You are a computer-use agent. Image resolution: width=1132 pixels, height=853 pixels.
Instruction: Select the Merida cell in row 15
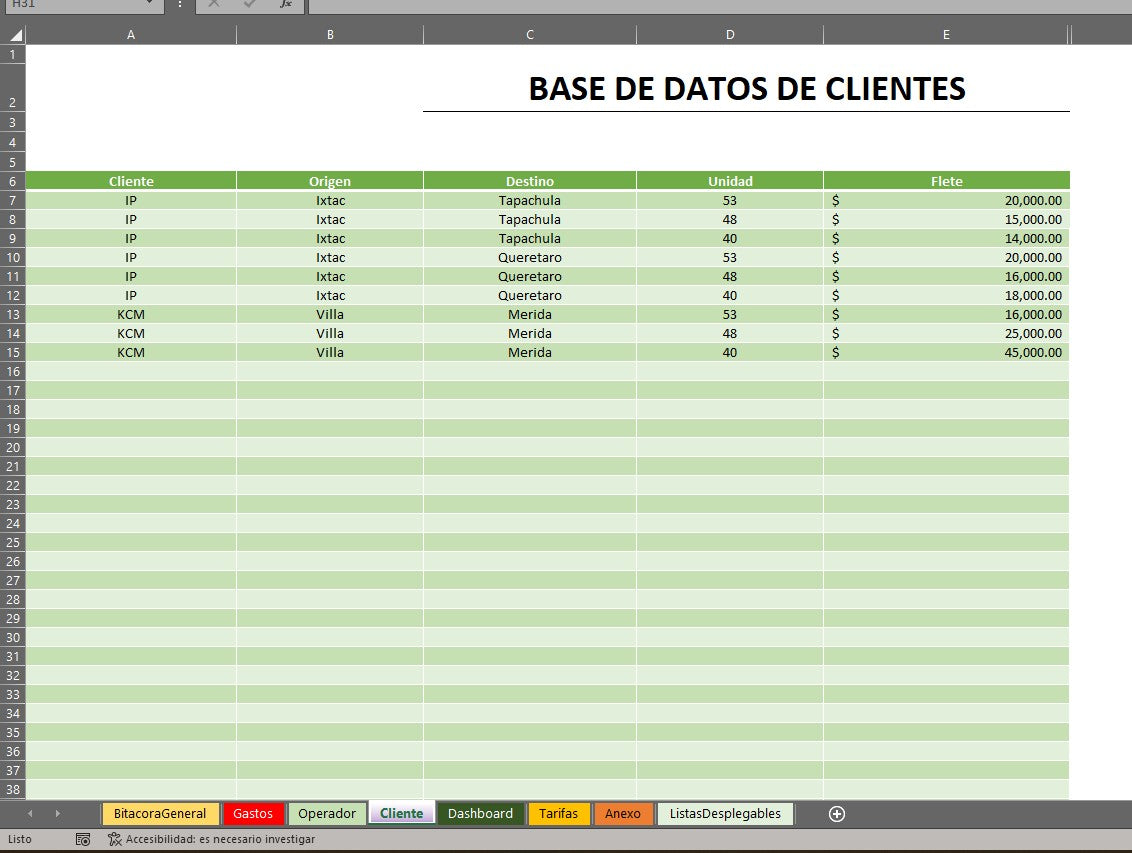(x=530, y=352)
